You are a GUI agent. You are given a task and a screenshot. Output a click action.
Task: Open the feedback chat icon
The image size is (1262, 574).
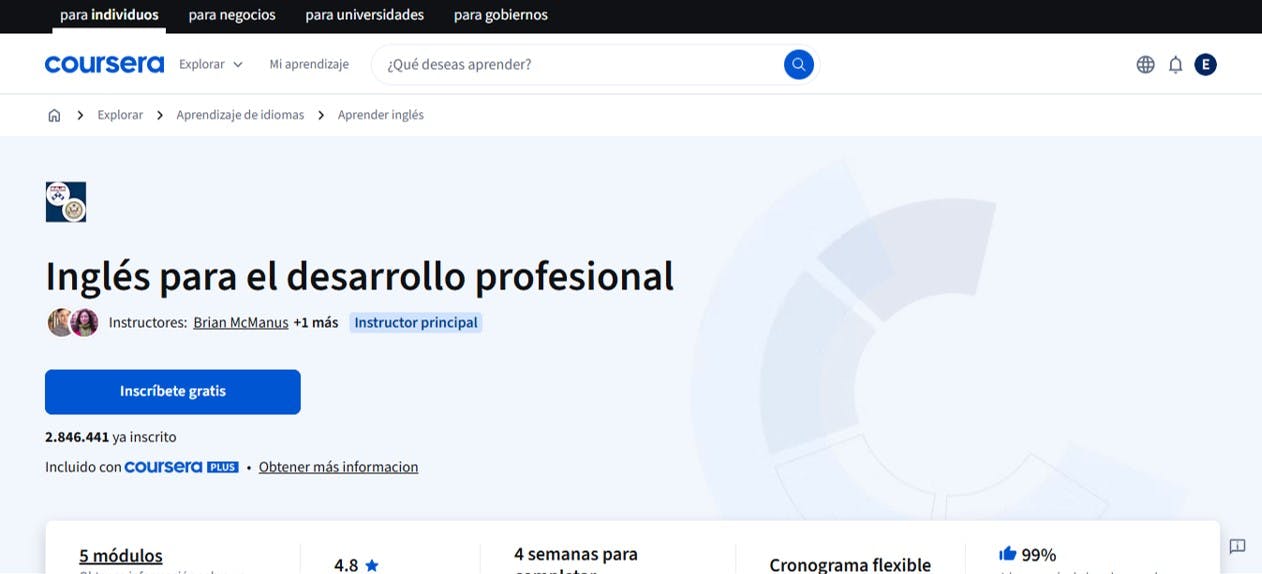click(1237, 546)
